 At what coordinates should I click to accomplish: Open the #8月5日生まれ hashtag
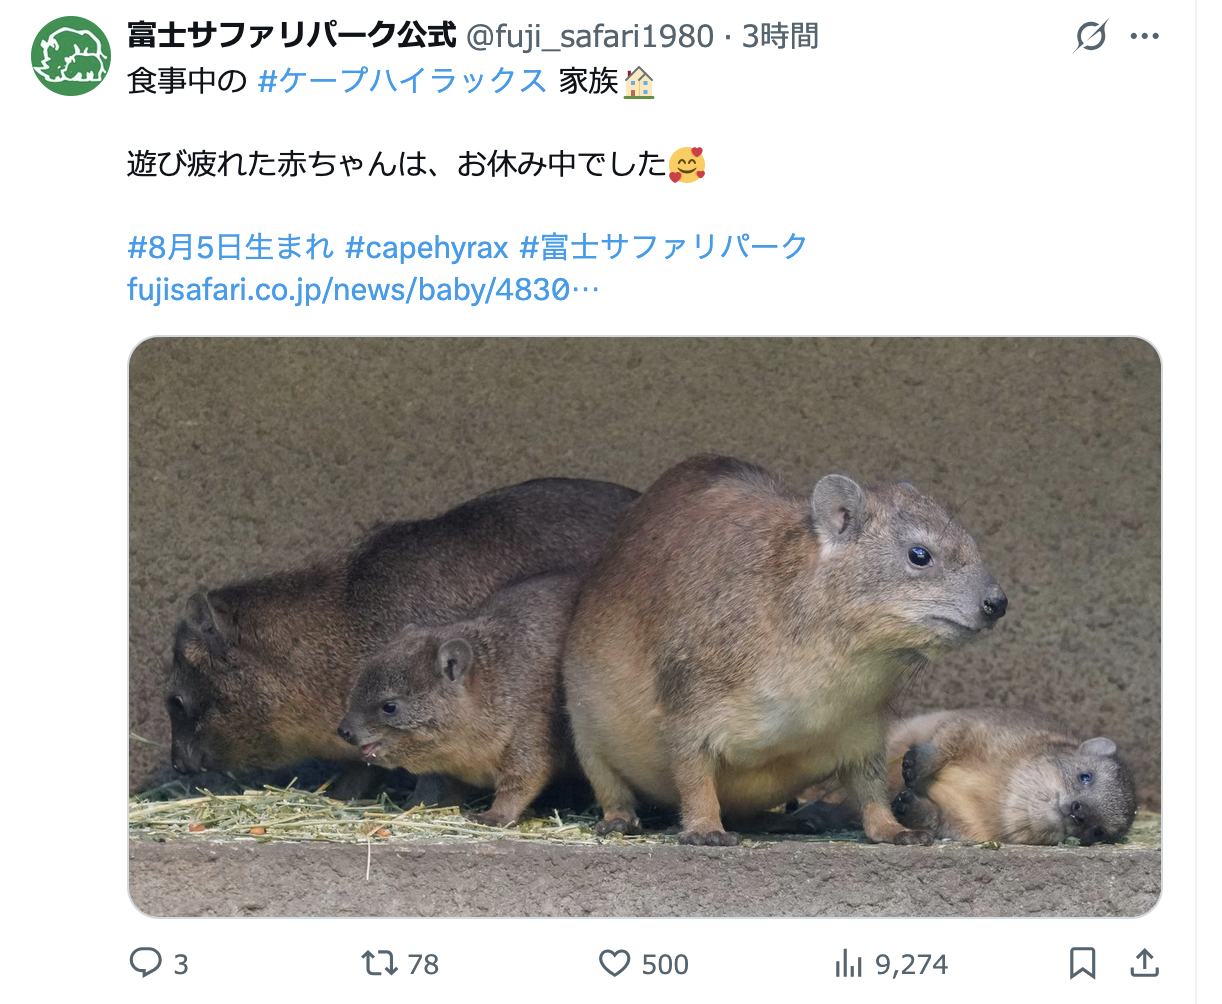tap(230, 246)
